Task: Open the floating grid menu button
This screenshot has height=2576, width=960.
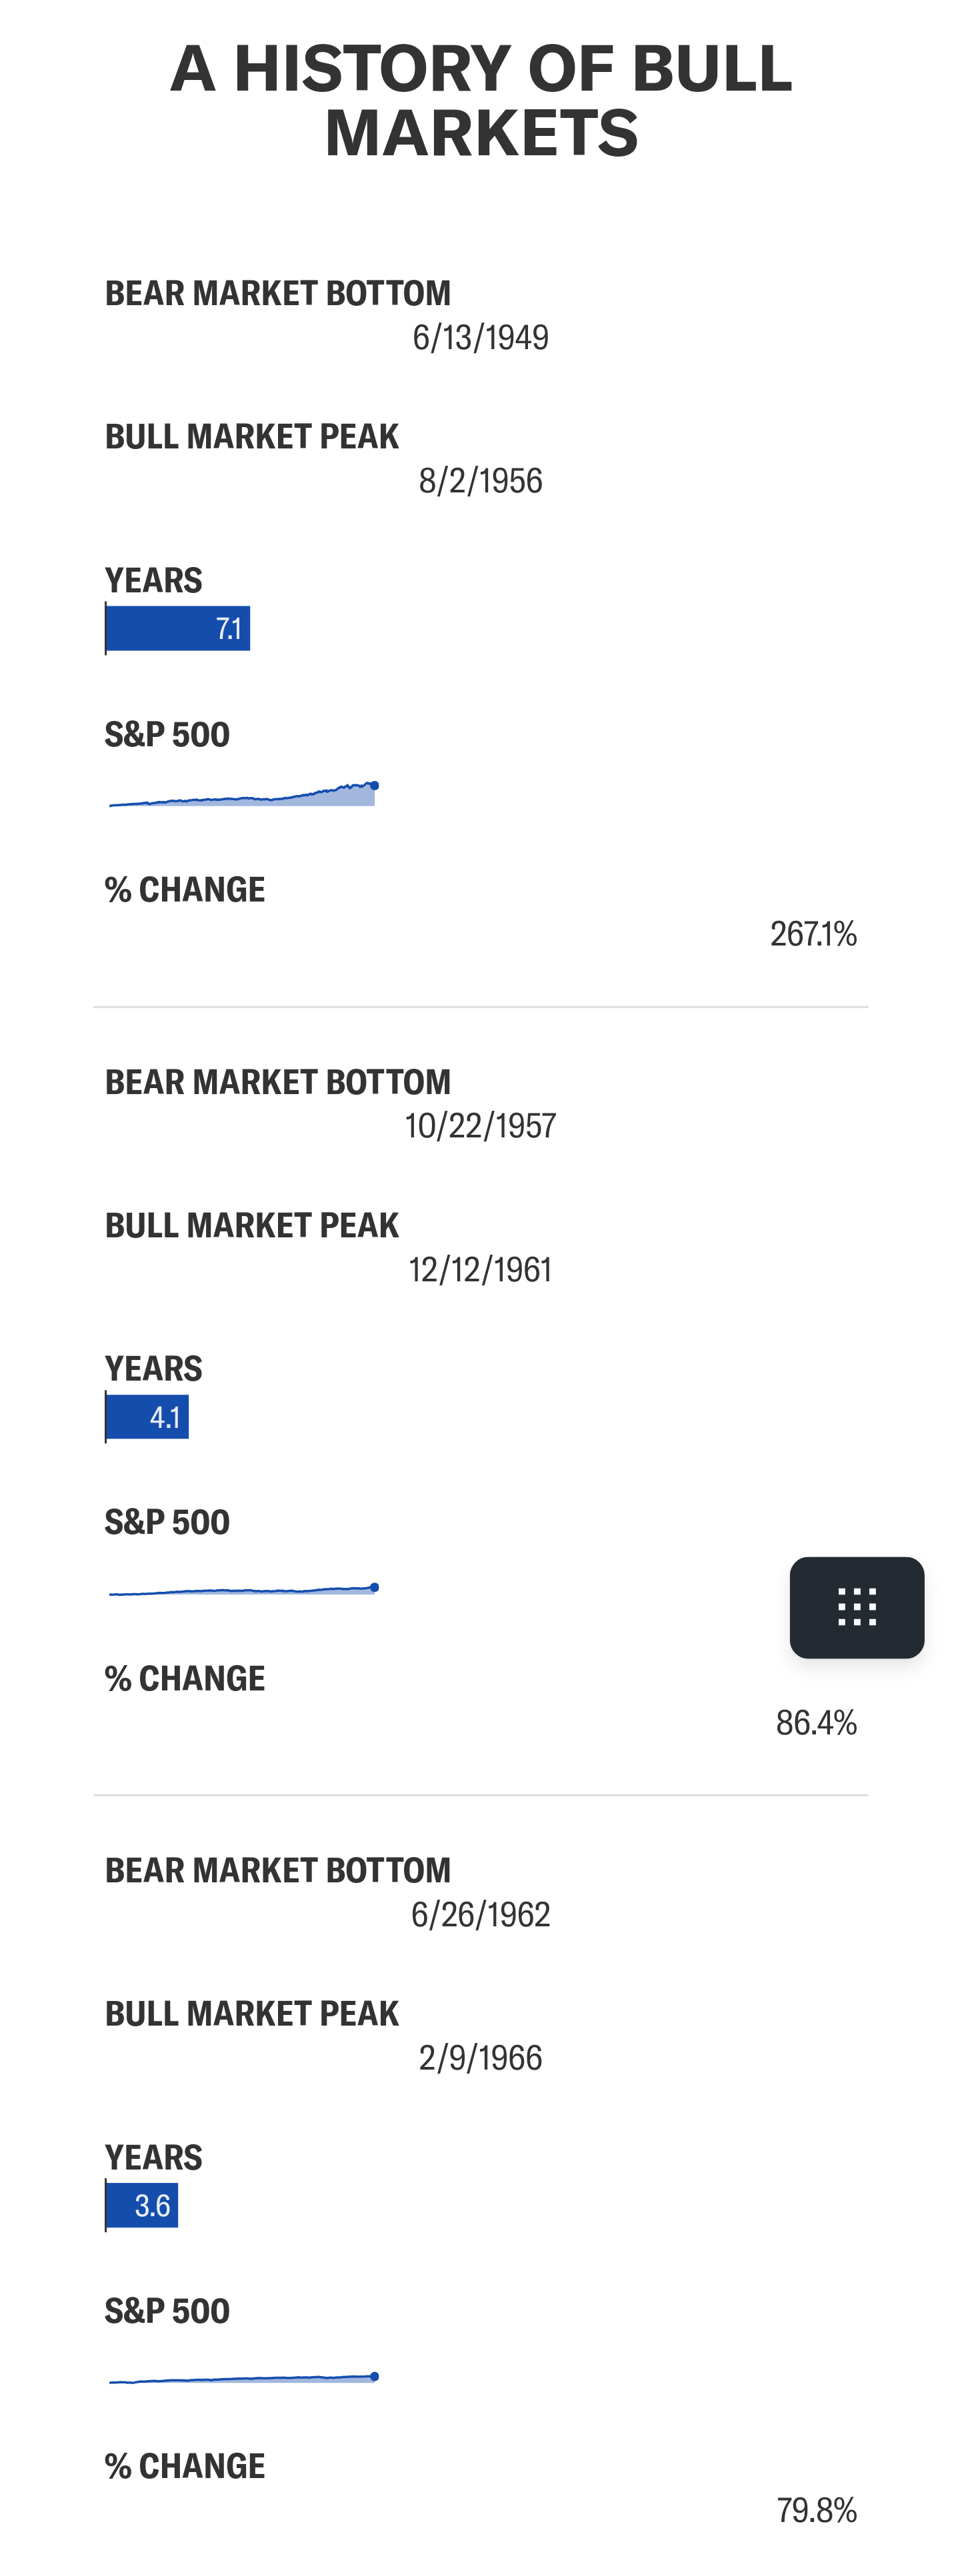Action: pos(856,1607)
